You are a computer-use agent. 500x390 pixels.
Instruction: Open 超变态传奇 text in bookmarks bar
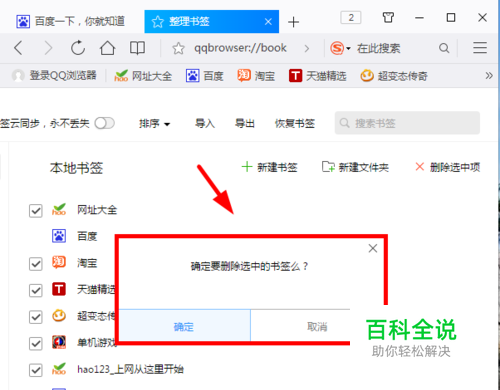point(402,76)
